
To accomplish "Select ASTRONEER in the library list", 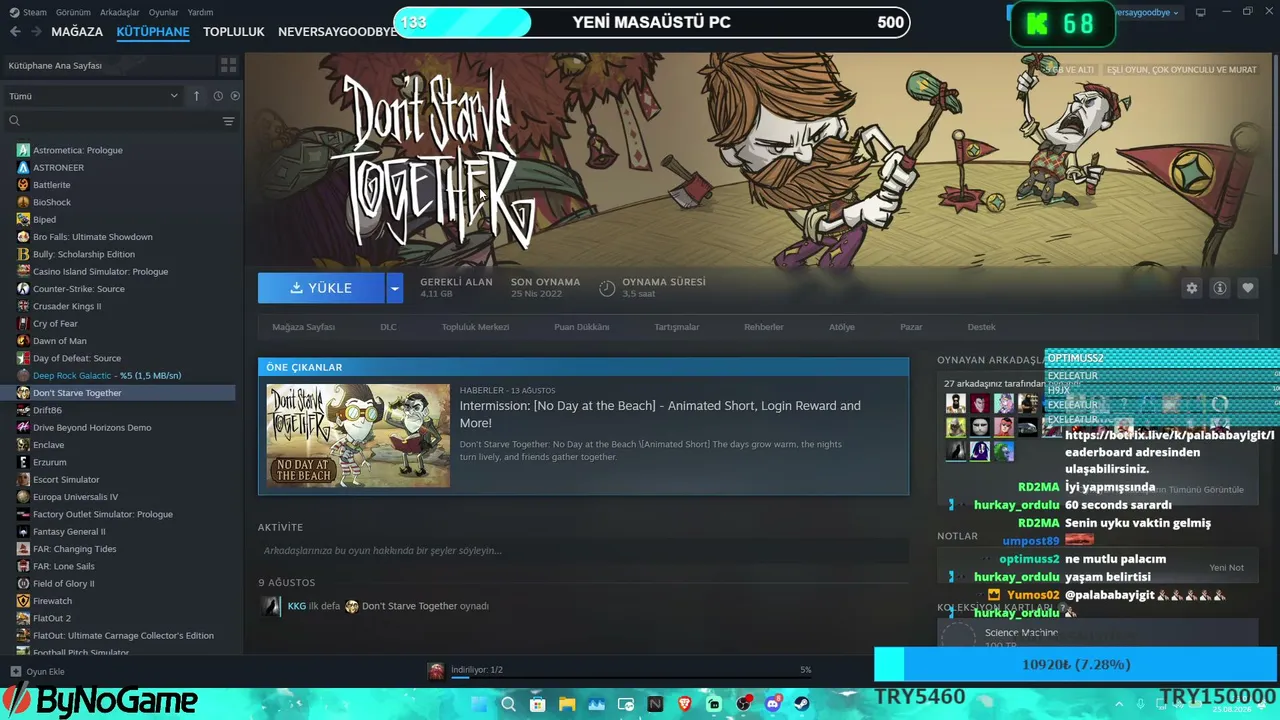I will (58, 167).
